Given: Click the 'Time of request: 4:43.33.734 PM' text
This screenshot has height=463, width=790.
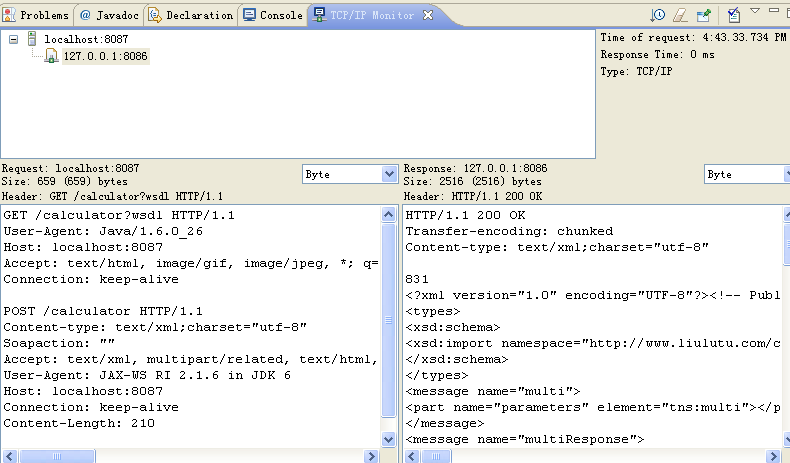Looking at the screenshot, I should (x=693, y=37).
